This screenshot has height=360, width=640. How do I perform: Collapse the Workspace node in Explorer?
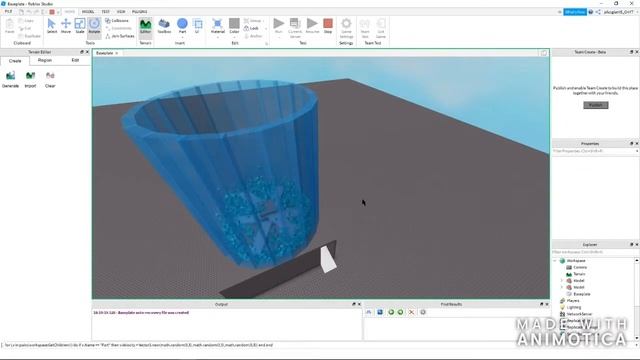point(556,260)
